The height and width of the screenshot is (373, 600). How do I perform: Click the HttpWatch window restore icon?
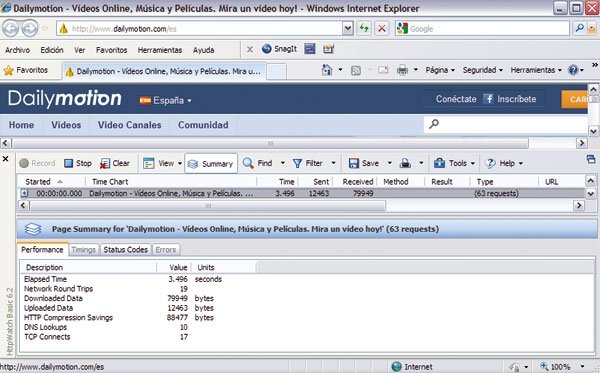591,159
